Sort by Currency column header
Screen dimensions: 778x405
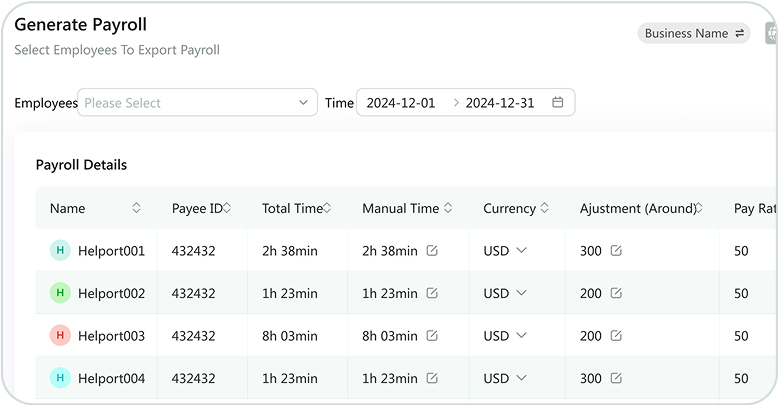[x=544, y=208]
